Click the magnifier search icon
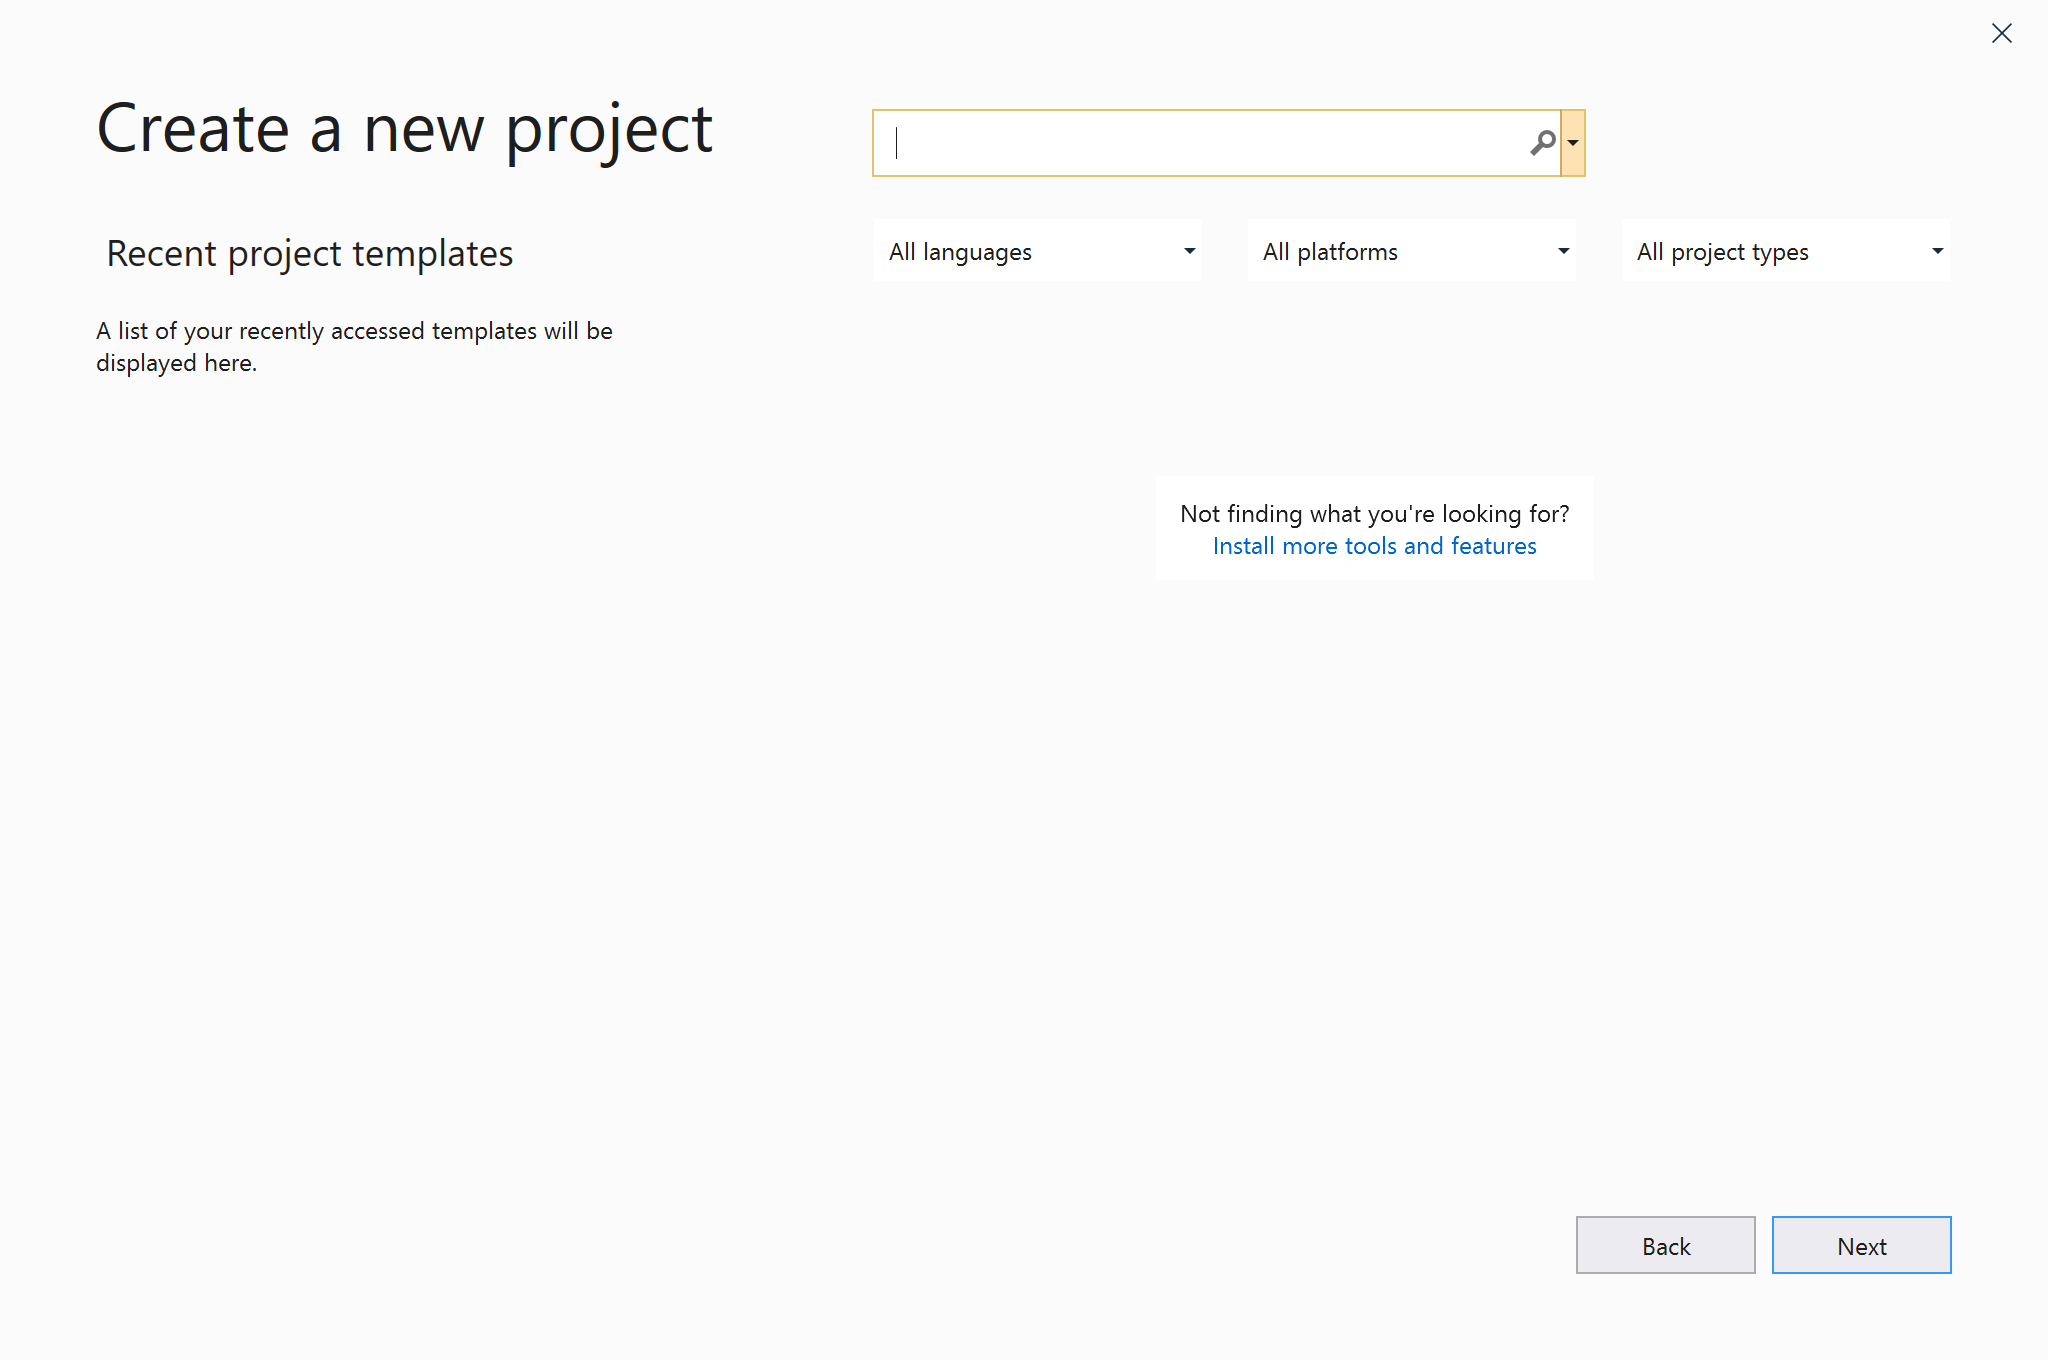2048x1360 pixels. coord(1542,143)
